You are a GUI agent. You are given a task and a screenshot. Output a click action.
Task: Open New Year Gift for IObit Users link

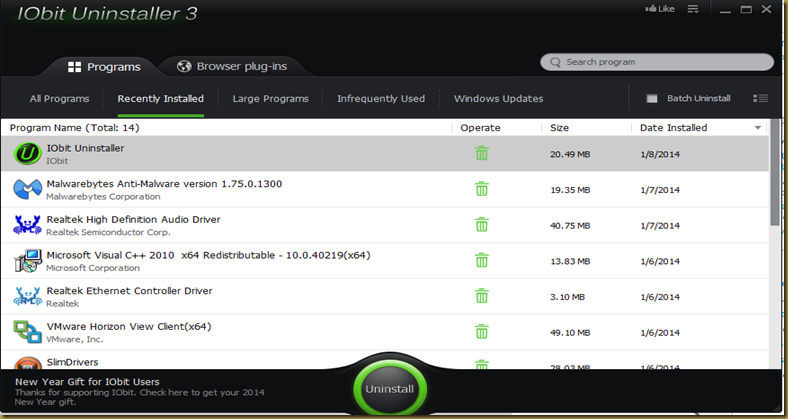pyautogui.click(x=87, y=382)
